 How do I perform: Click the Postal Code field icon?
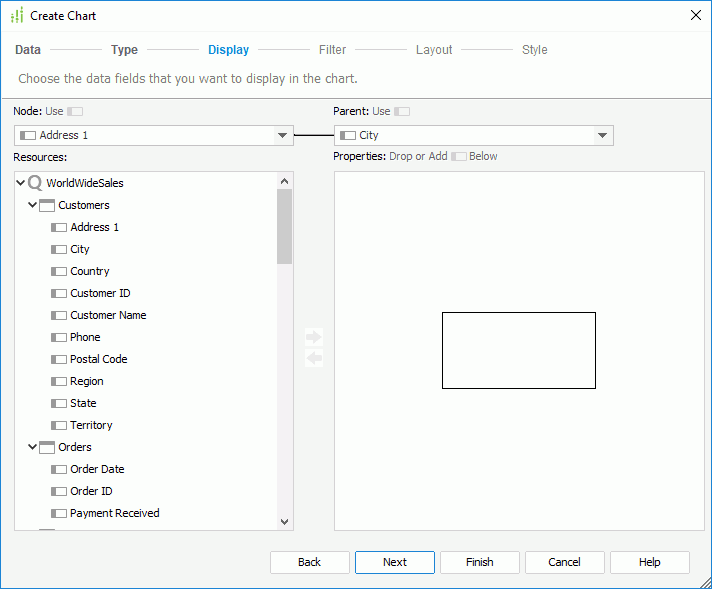tap(59, 359)
